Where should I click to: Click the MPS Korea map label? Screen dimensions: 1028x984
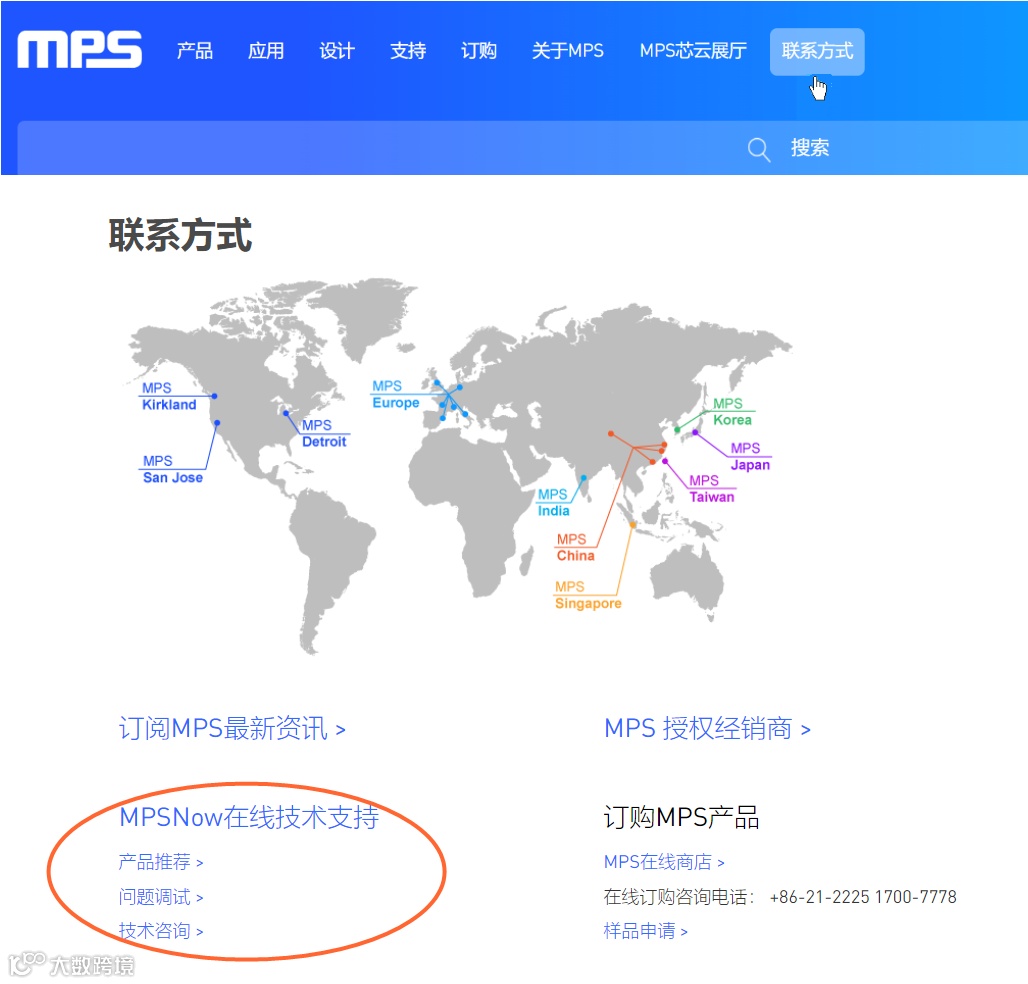tap(732, 412)
